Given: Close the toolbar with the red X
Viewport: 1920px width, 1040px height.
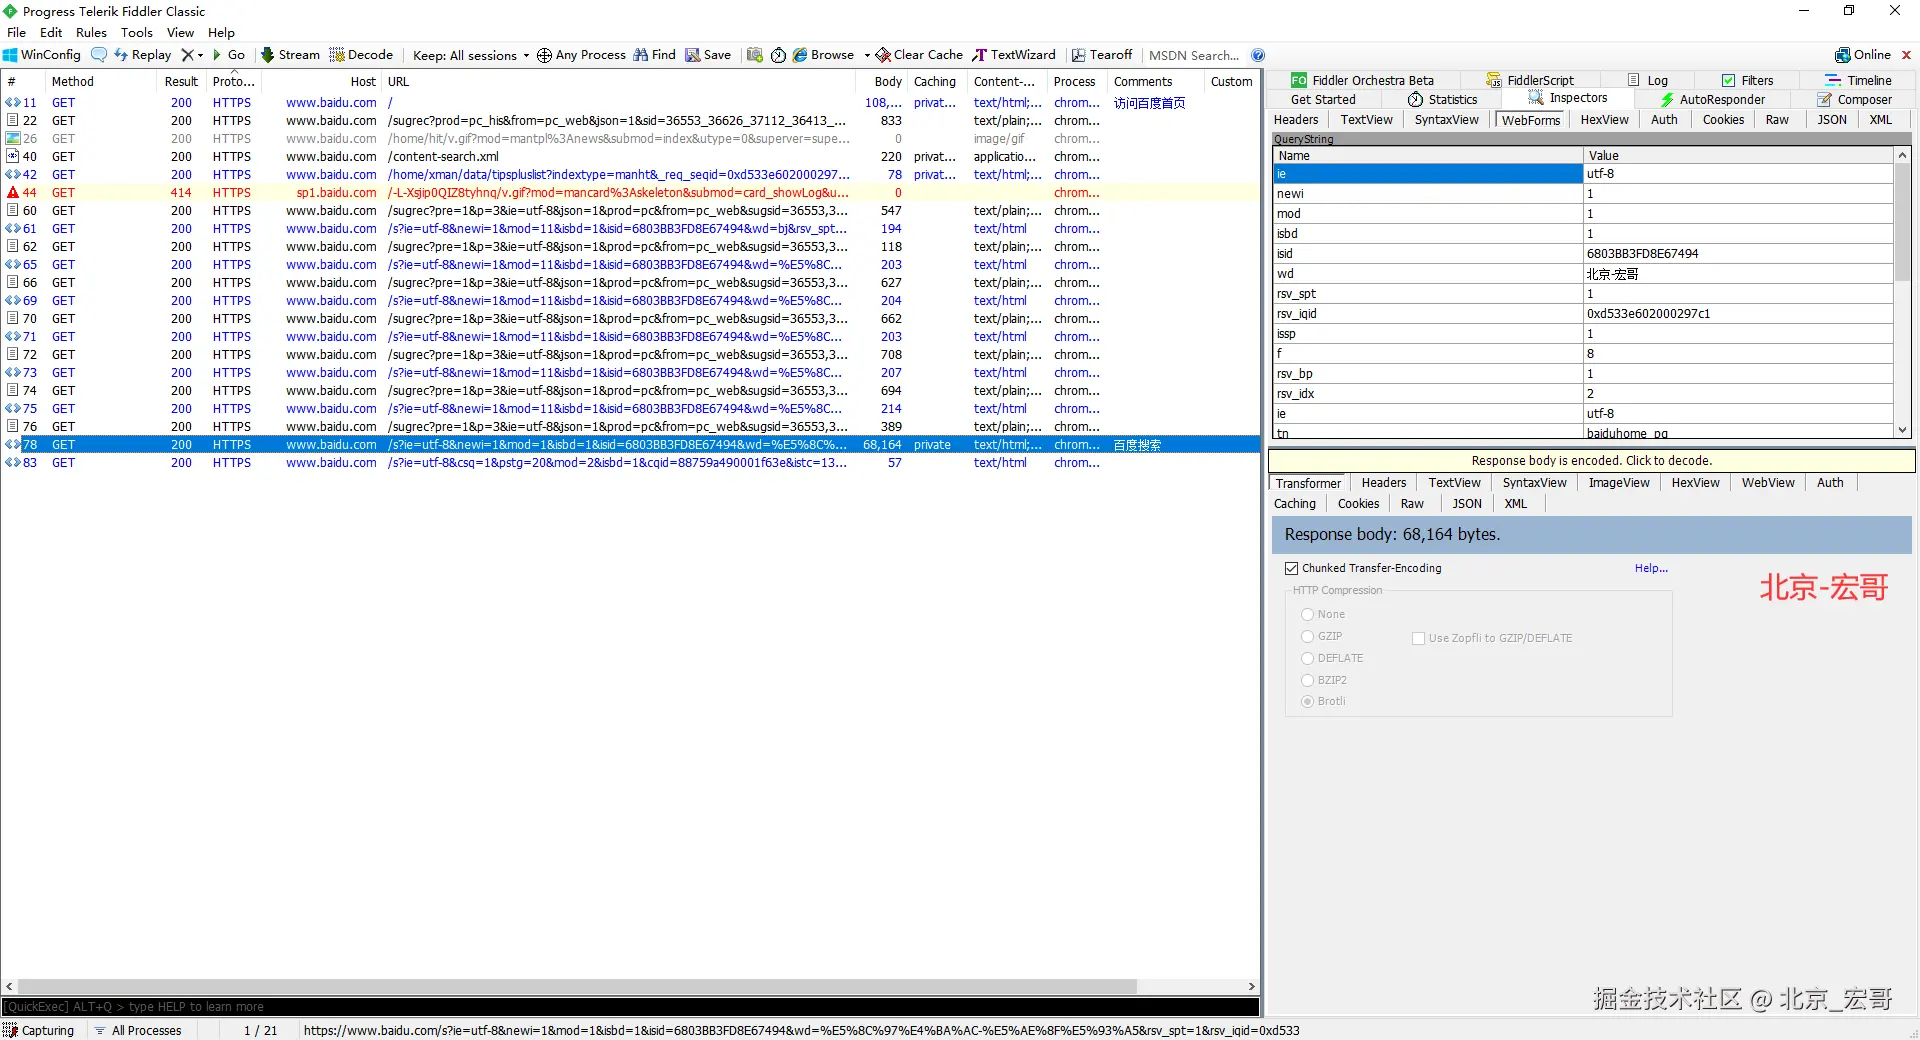Looking at the screenshot, I should [x=1906, y=55].
